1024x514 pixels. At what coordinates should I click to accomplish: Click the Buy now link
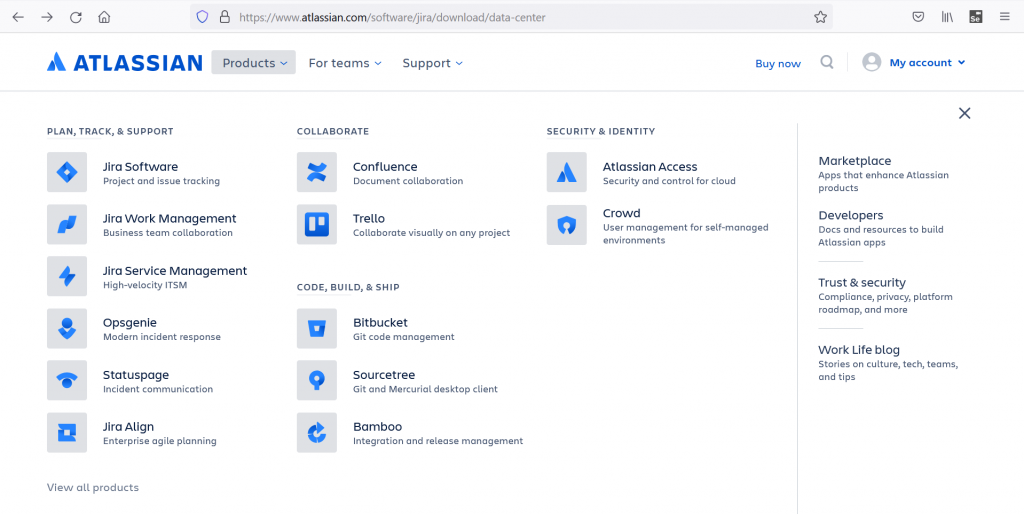point(778,63)
